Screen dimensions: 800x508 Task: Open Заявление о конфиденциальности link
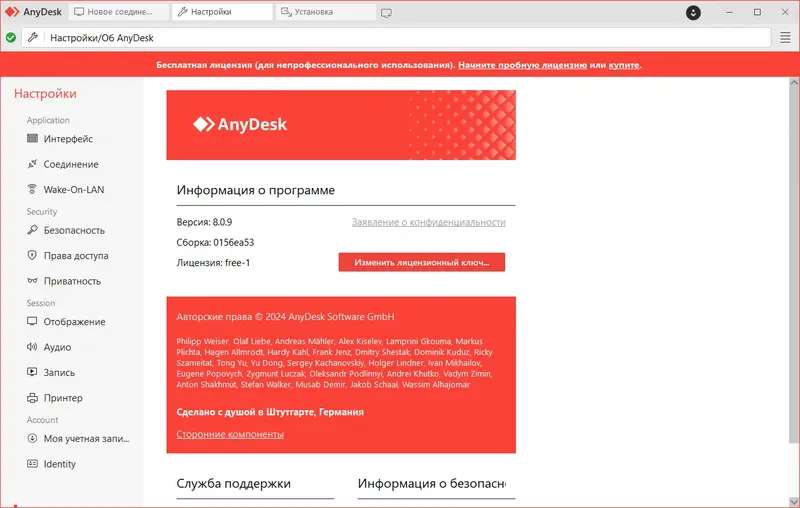point(429,222)
